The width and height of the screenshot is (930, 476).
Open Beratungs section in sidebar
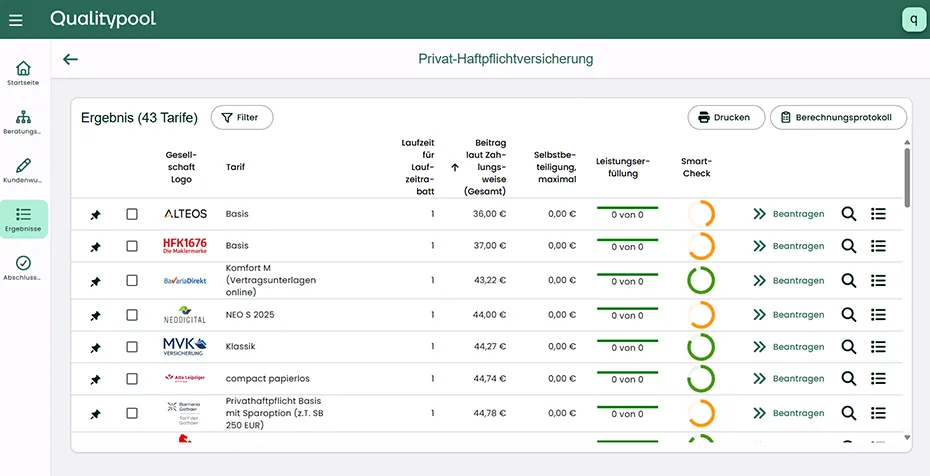coord(23,122)
